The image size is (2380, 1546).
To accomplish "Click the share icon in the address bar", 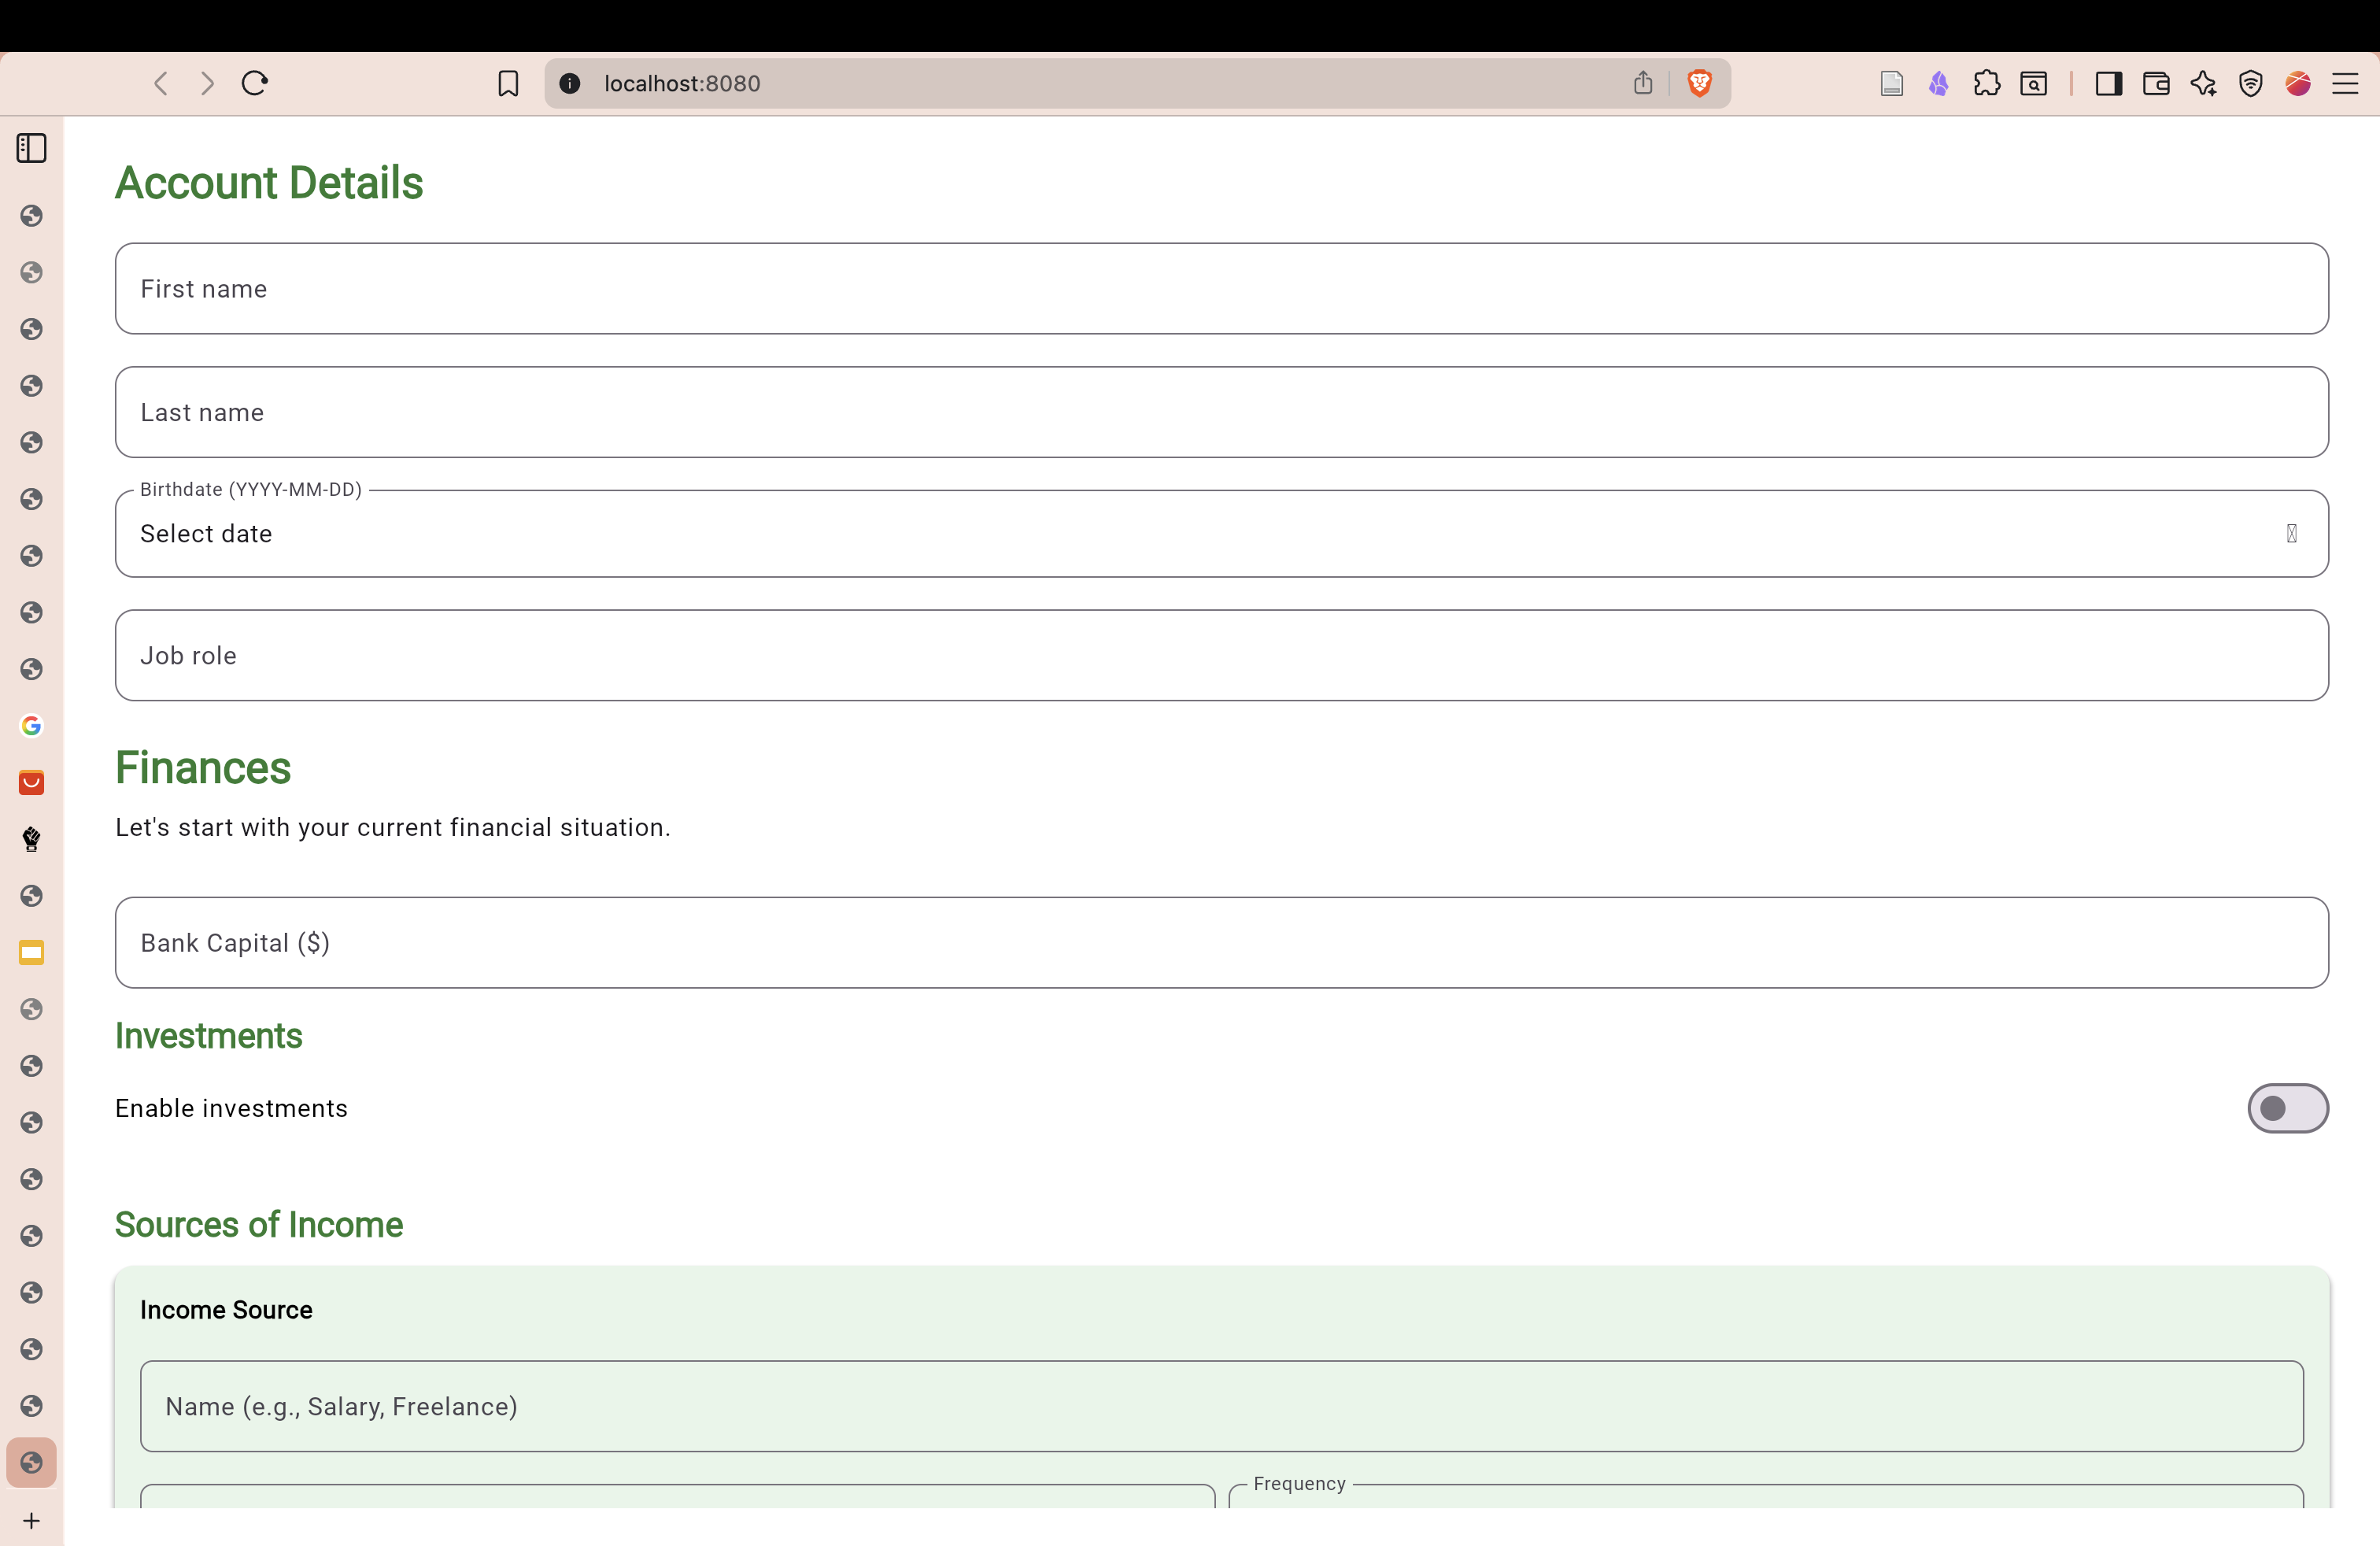I will [x=1643, y=83].
